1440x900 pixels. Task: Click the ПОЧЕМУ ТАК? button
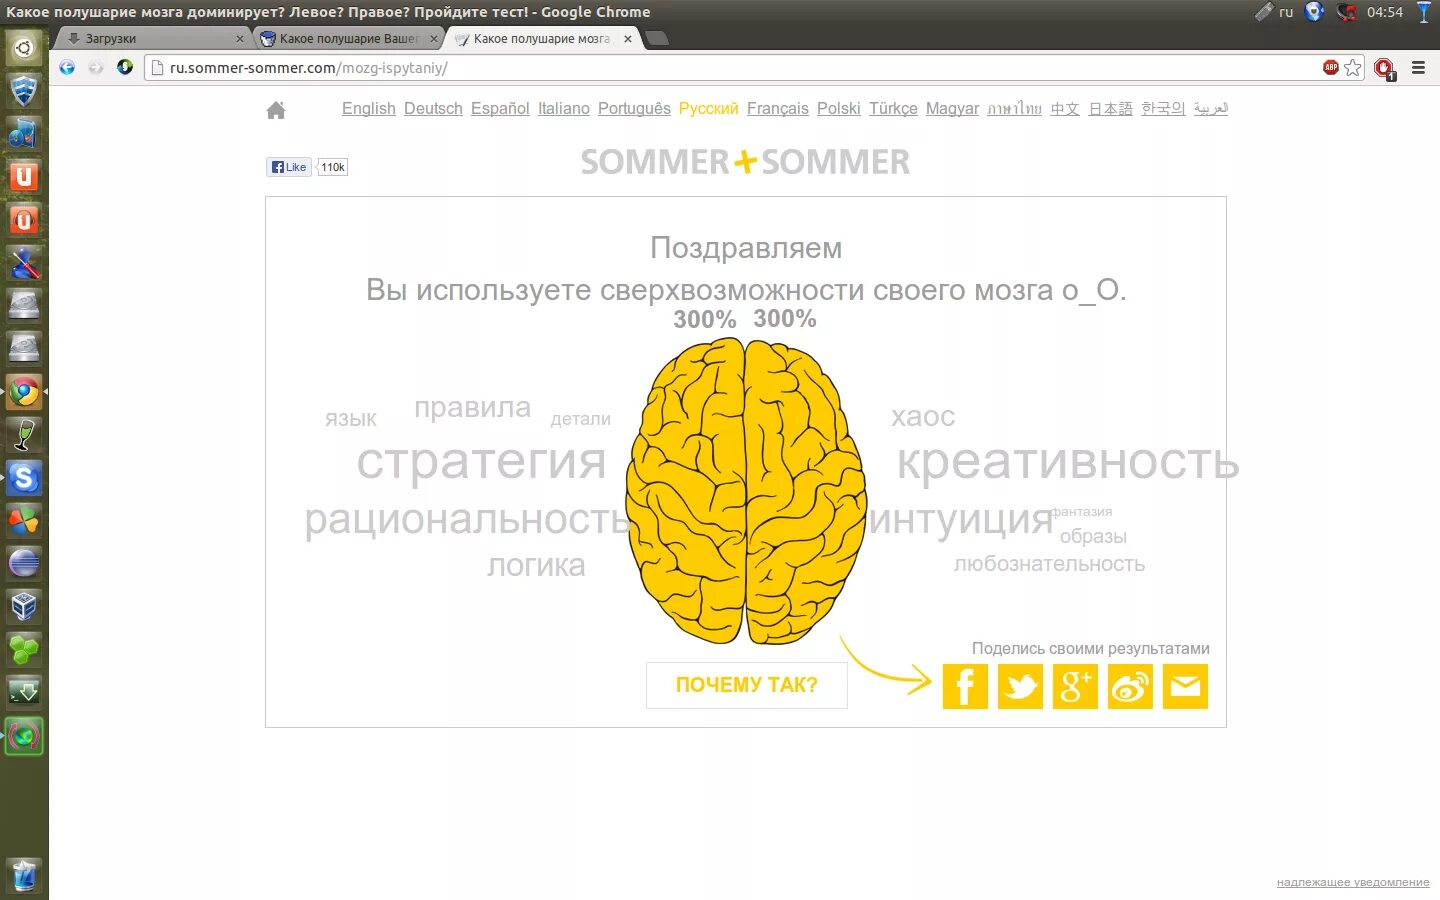pos(747,685)
